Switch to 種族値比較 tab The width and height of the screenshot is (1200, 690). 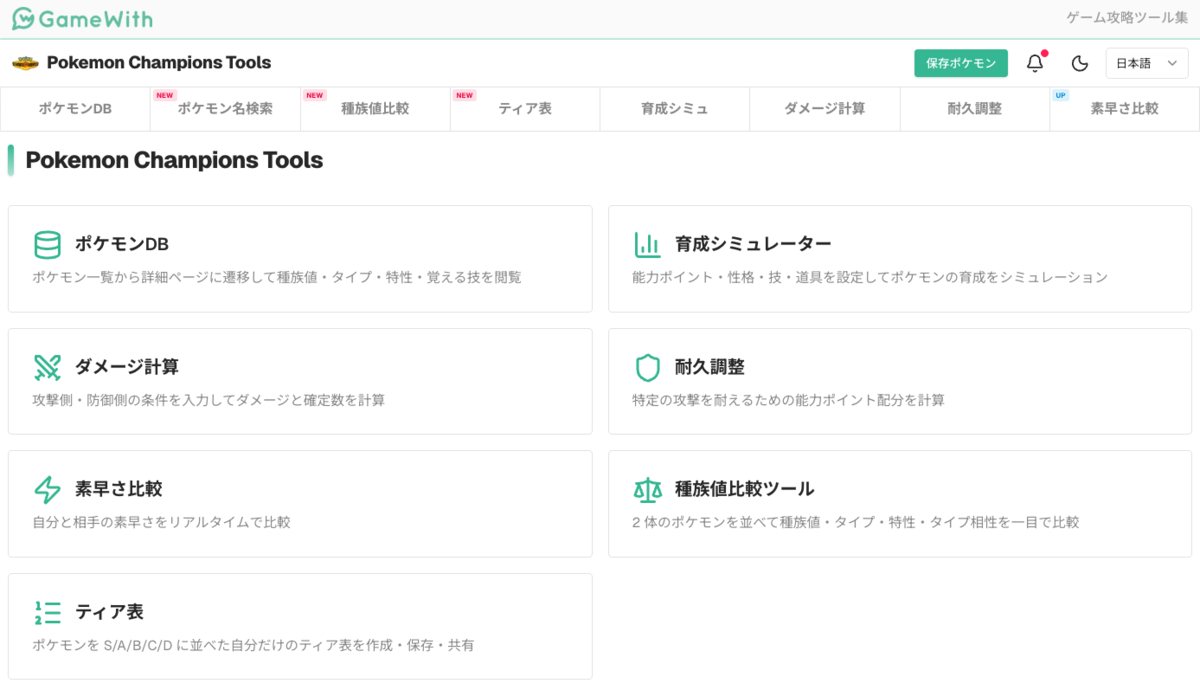375,109
